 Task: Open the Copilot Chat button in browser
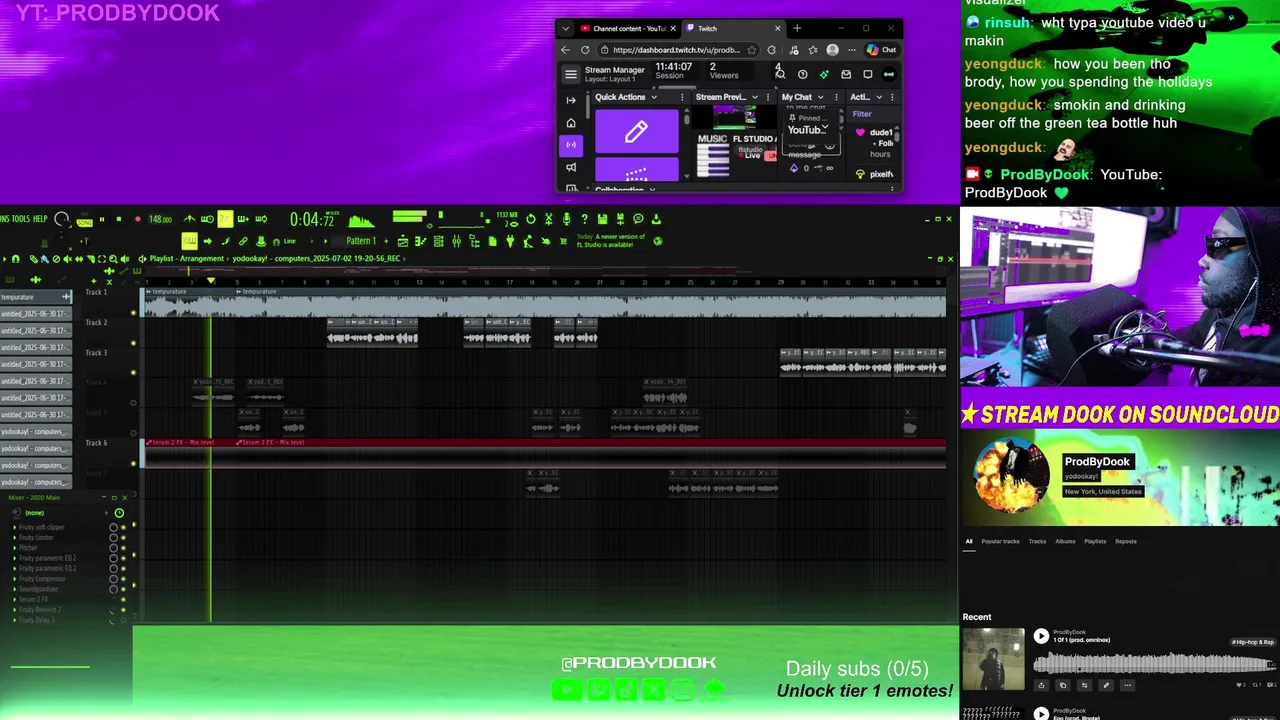[882, 50]
